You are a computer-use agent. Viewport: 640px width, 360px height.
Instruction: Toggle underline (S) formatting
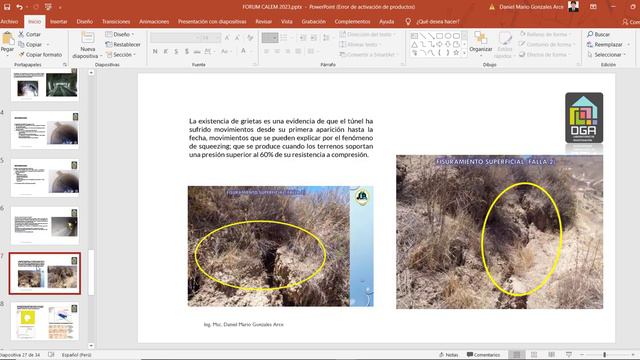point(176,51)
